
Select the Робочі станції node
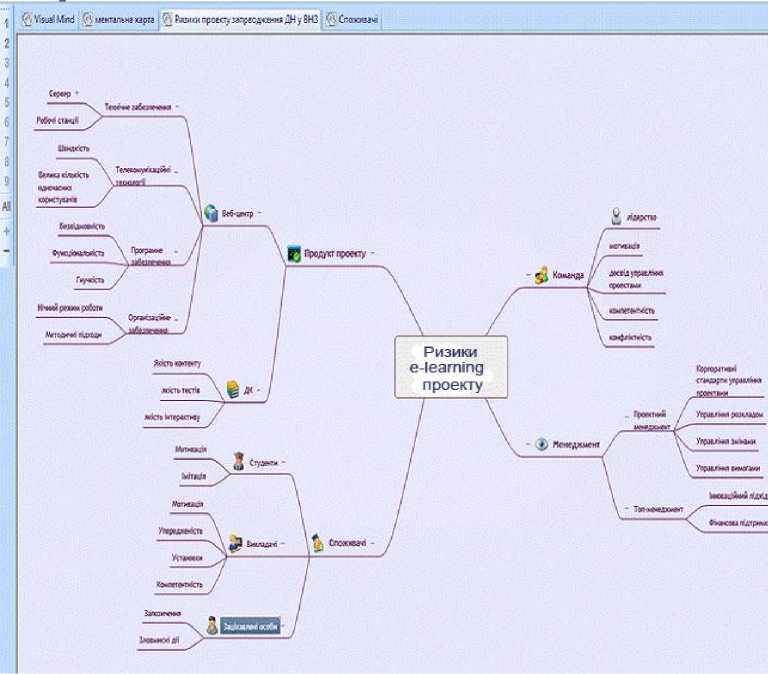tap(57, 120)
